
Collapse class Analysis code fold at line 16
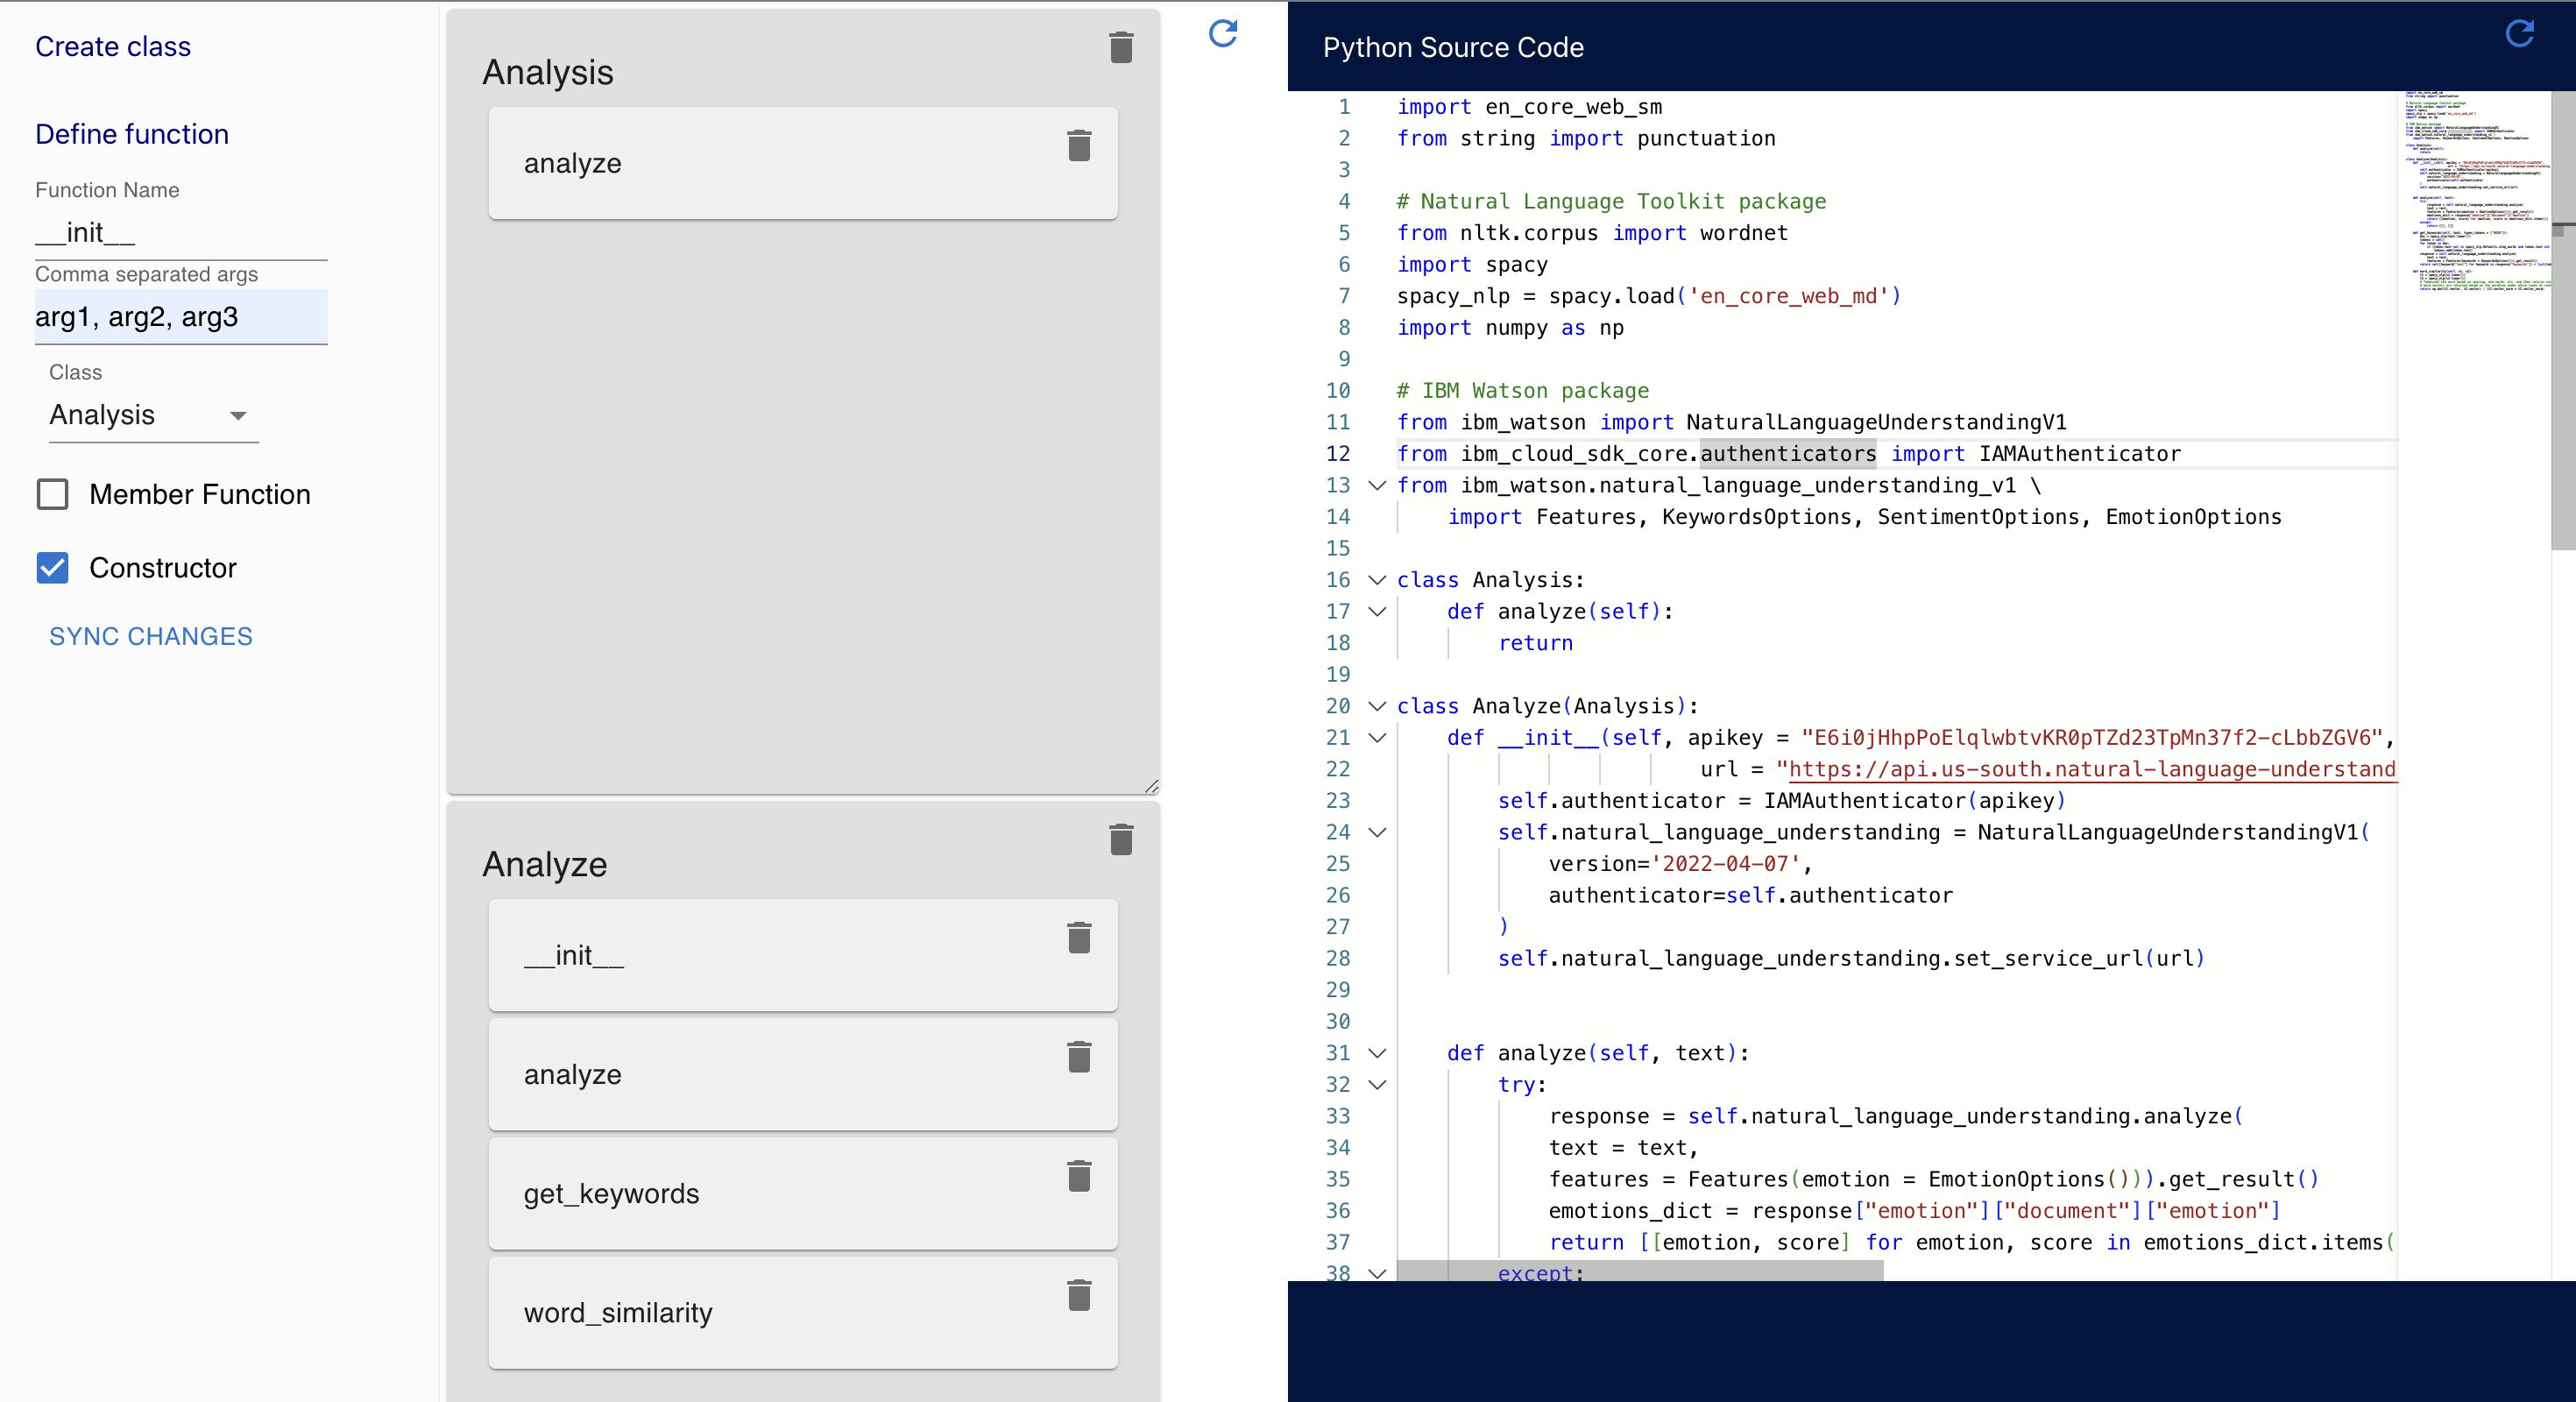(x=1377, y=580)
